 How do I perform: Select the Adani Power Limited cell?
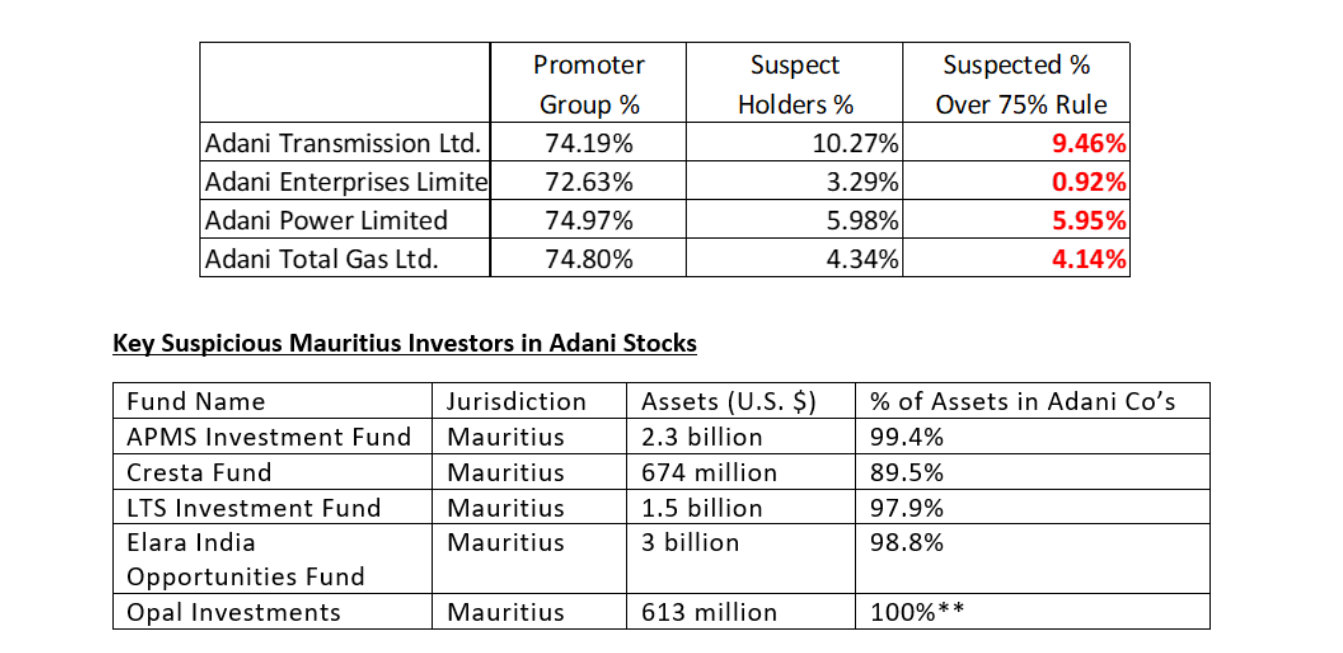[326, 220]
